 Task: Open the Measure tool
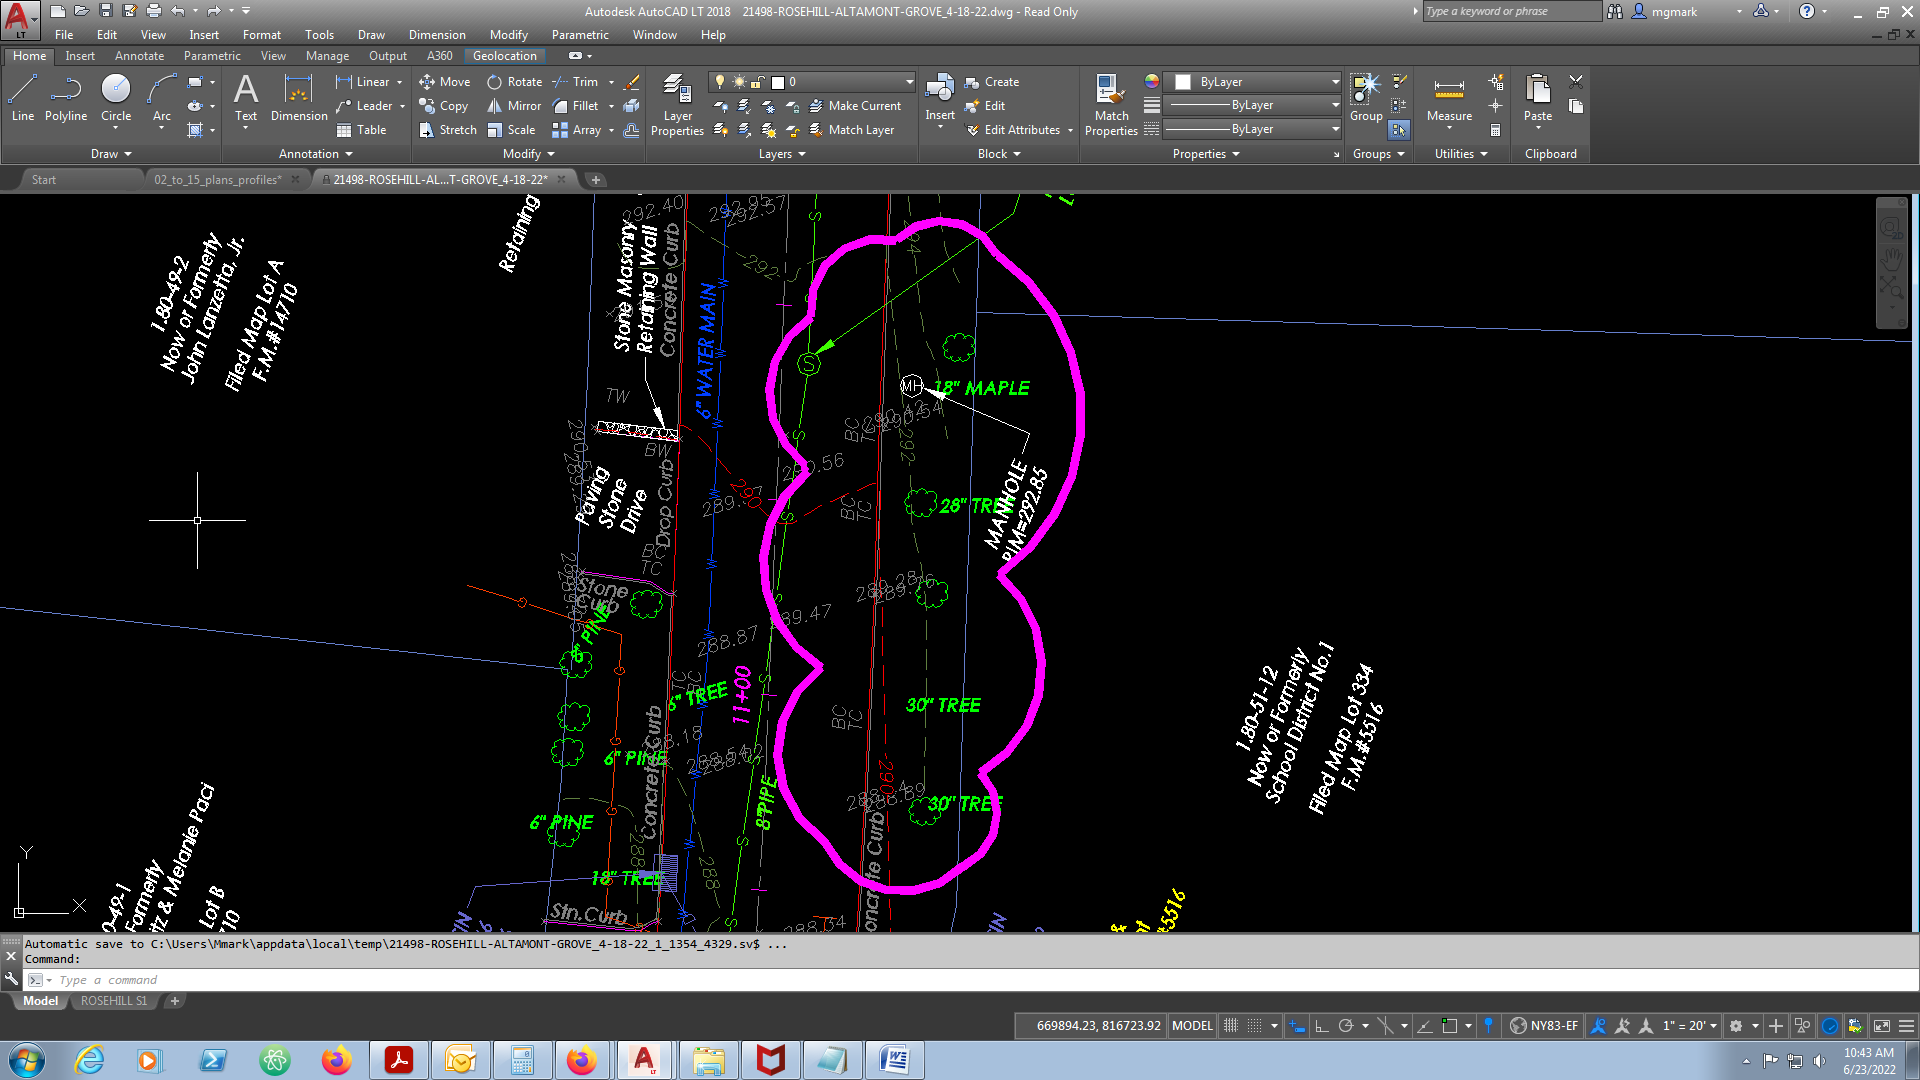click(x=1448, y=100)
